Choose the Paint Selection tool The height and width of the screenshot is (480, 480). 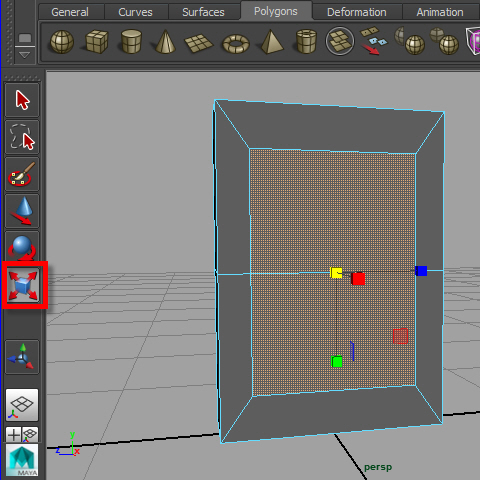tap(22, 174)
